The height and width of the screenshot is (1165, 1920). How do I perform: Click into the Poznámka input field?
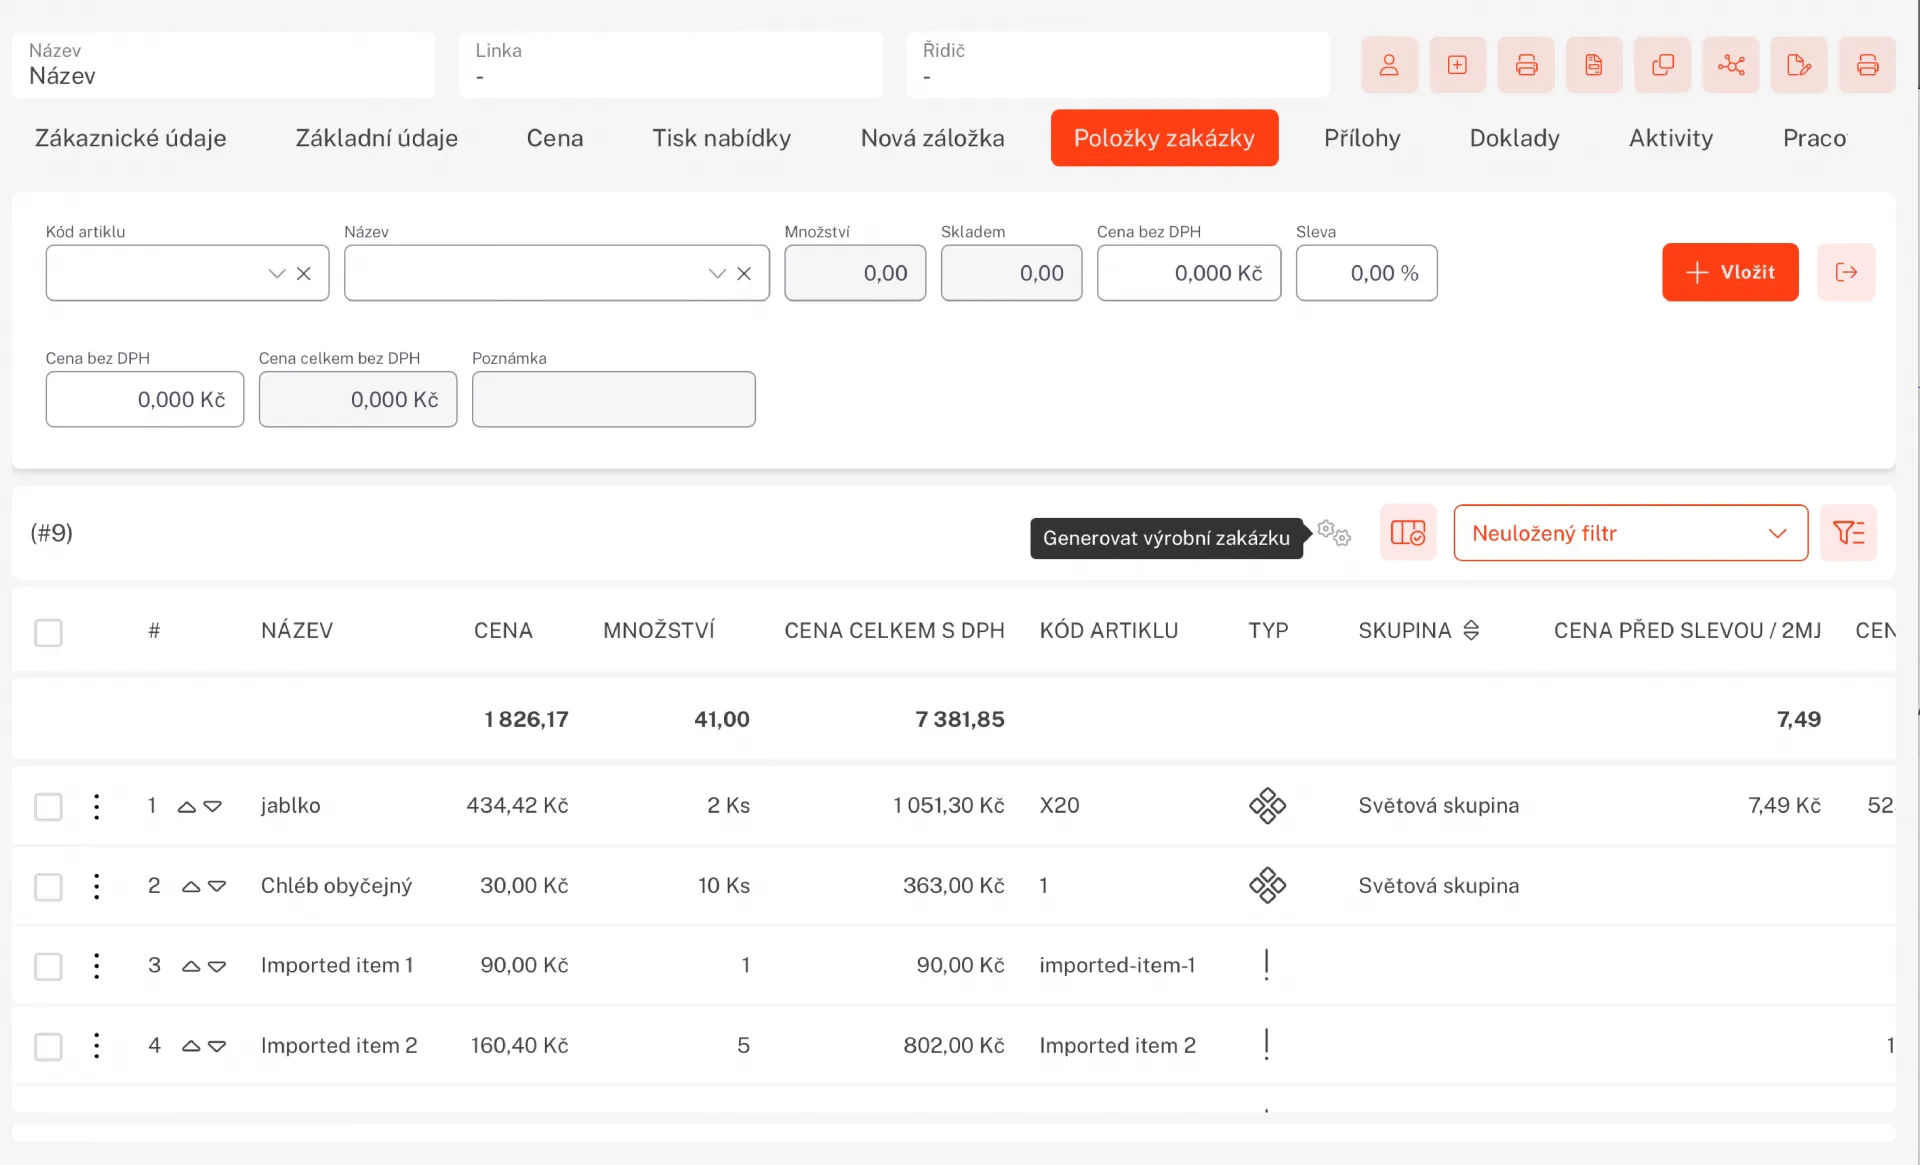click(x=613, y=400)
